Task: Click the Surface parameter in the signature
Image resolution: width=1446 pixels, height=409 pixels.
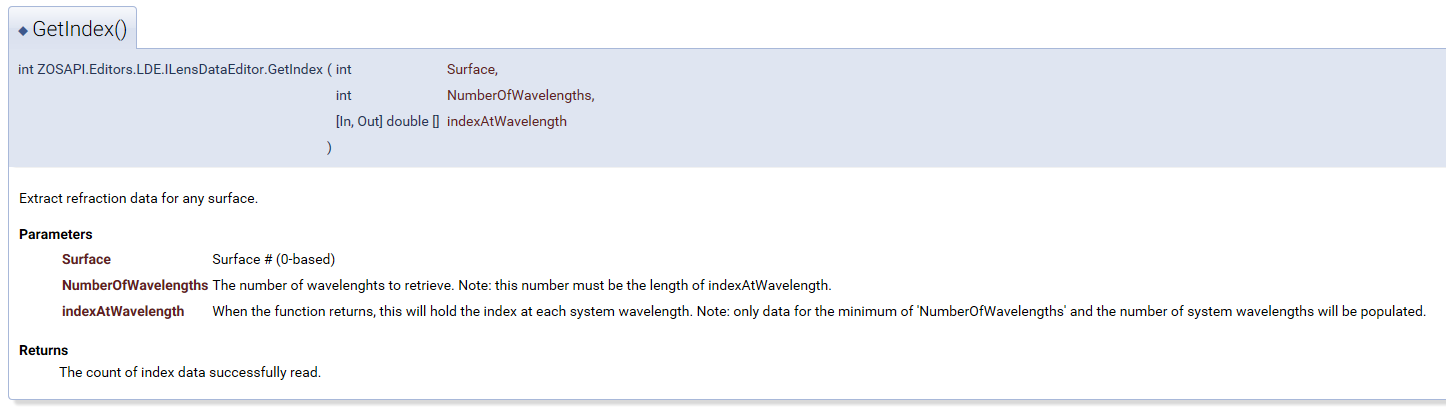Action: [x=472, y=69]
